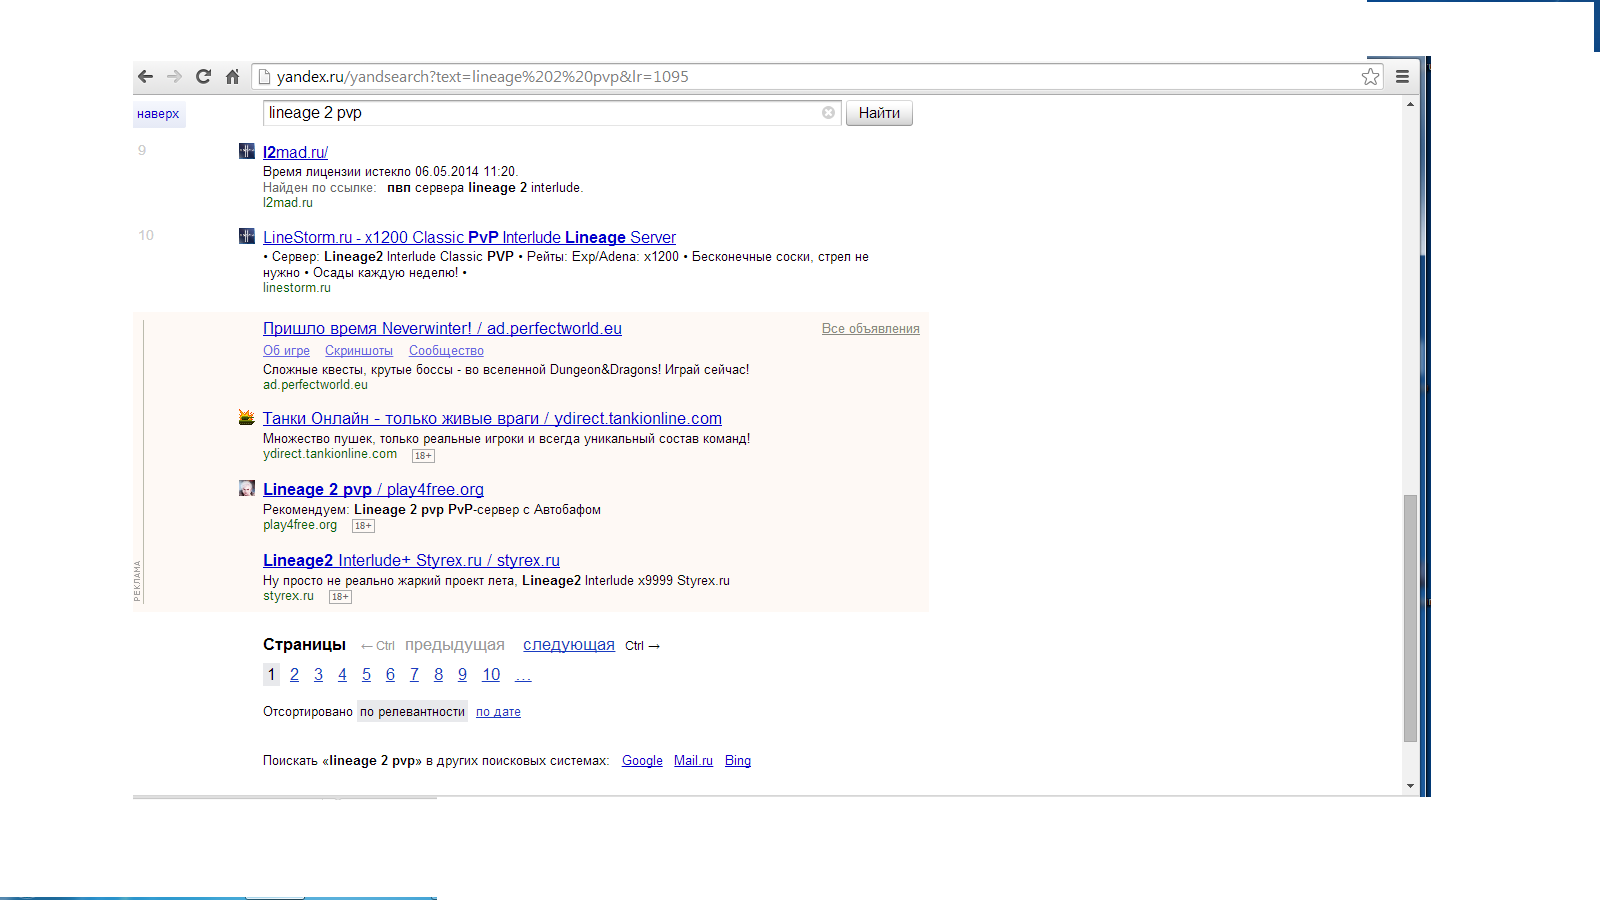Viewport: 1600px width, 900px height.
Task: Go to results page 6
Action: point(390,675)
